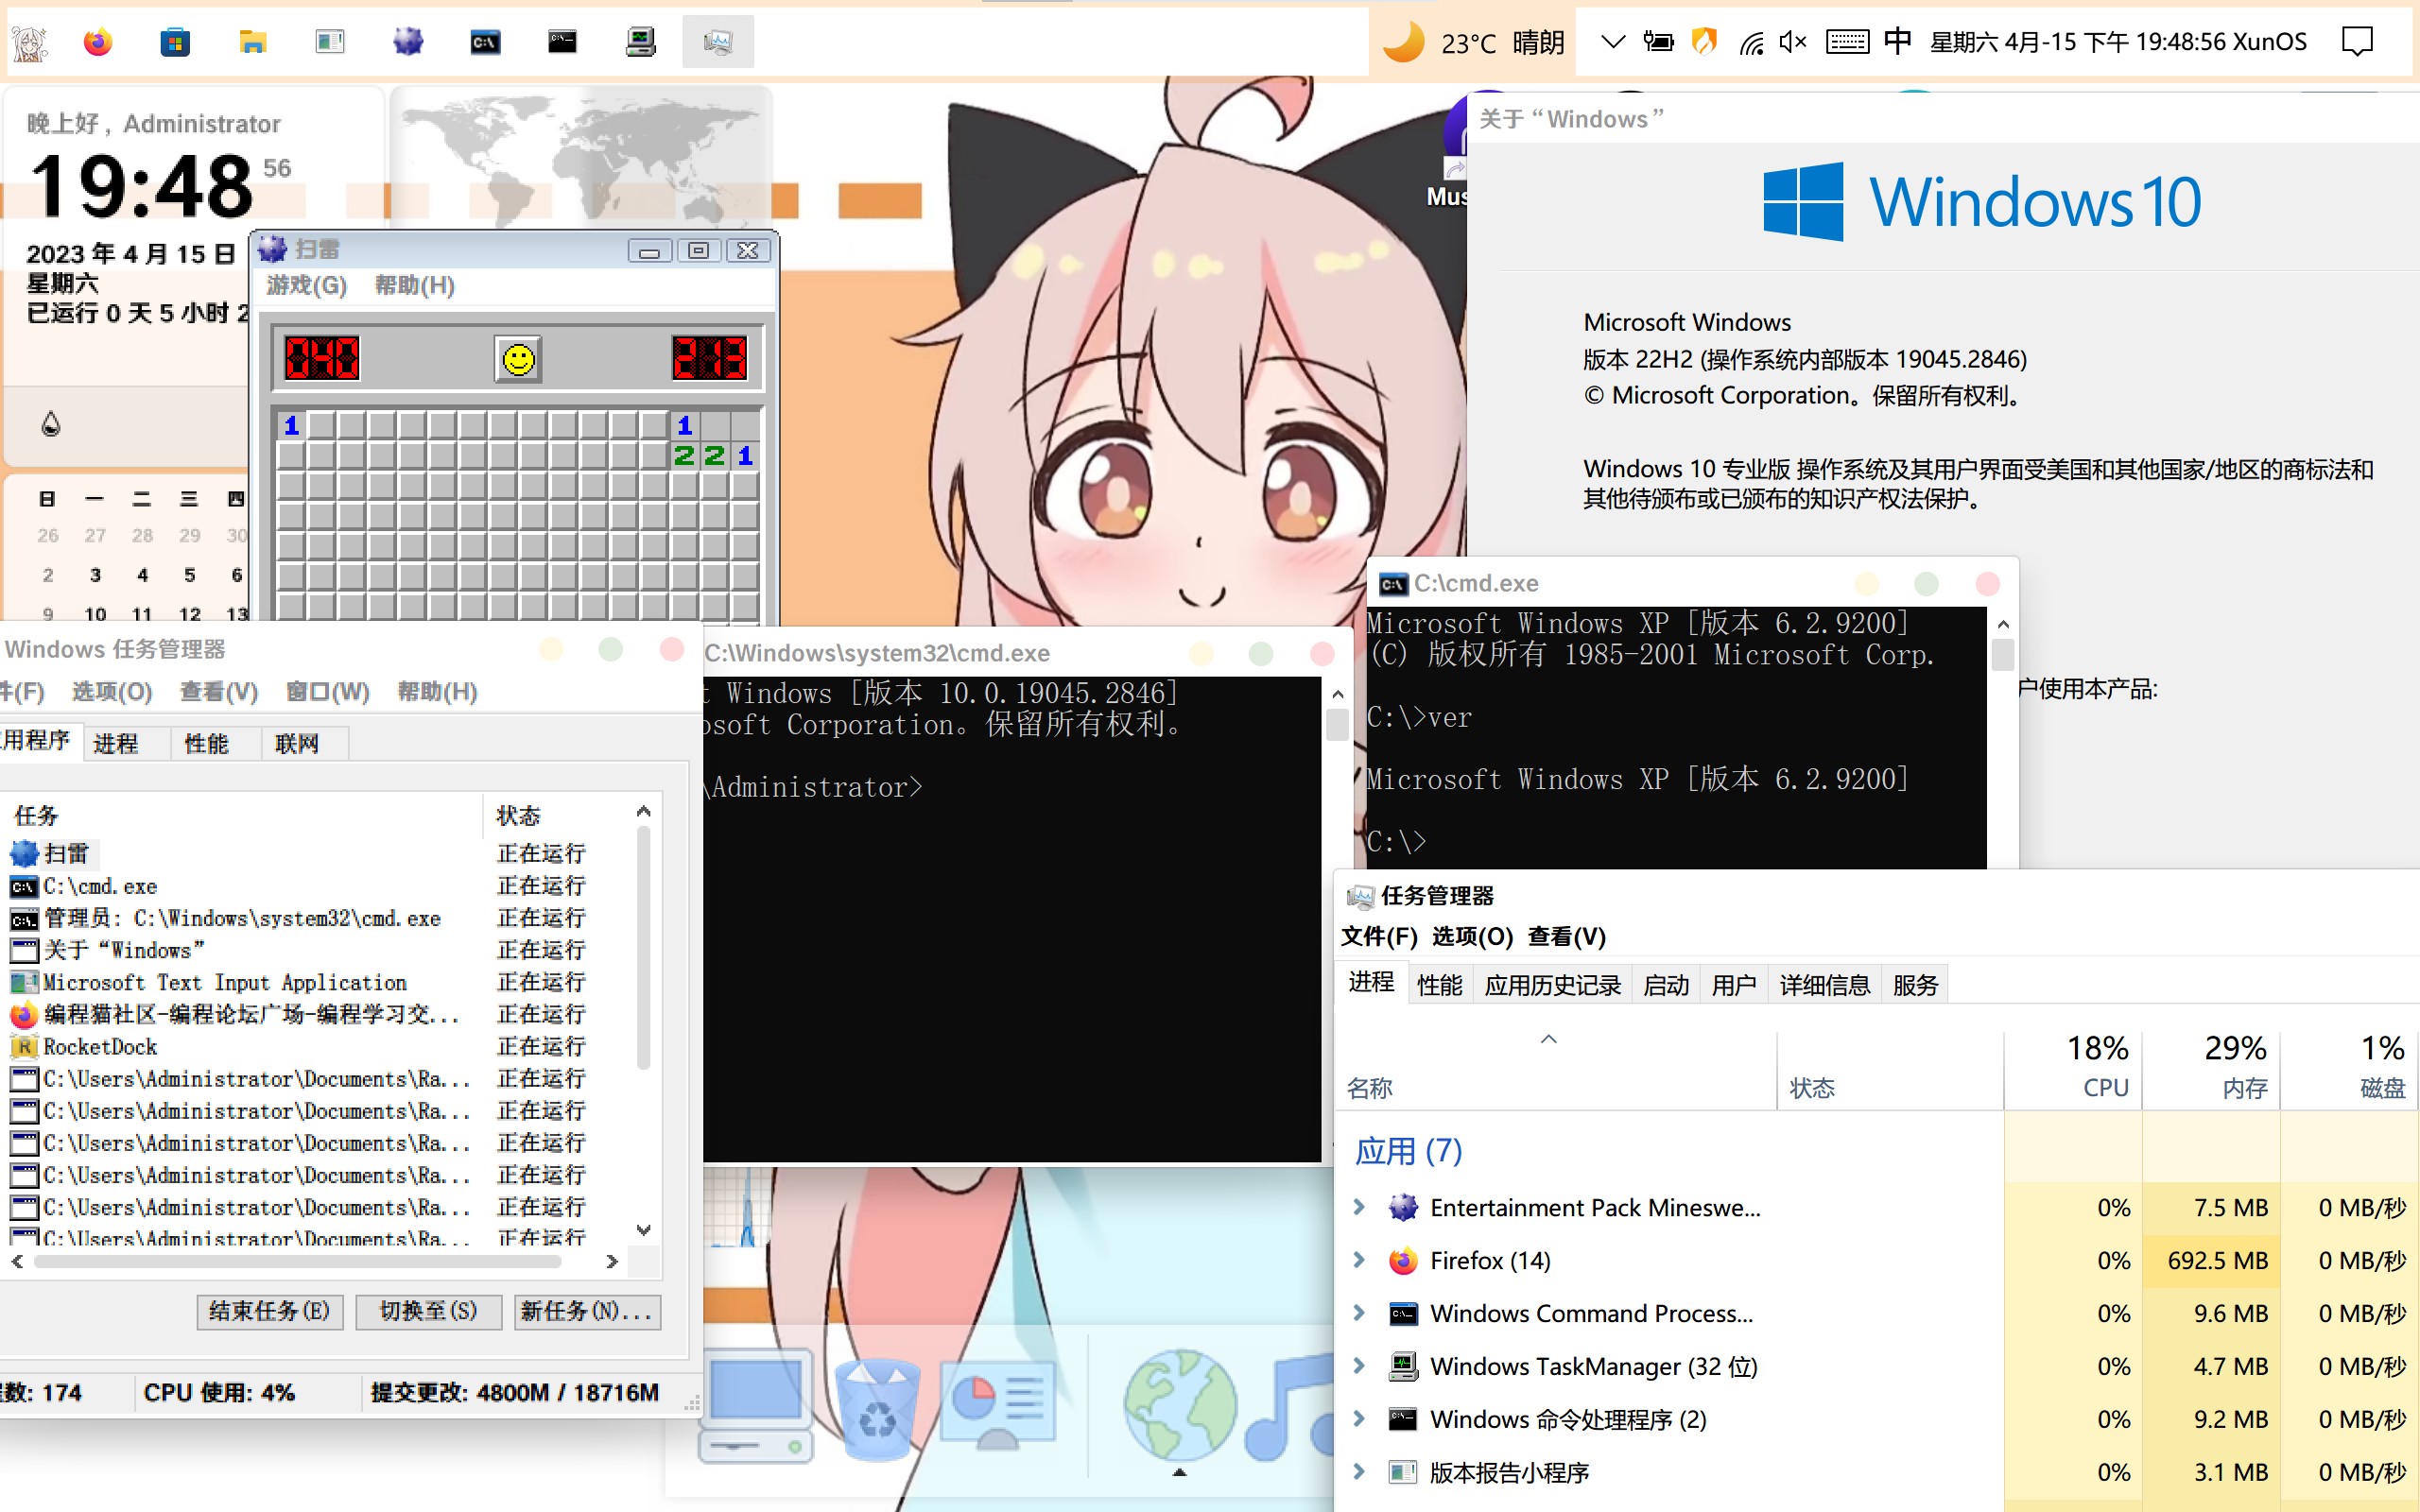Open the orange security shield tray icon
The height and width of the screenshot is (1512, 2420).
pos(1704,42)
